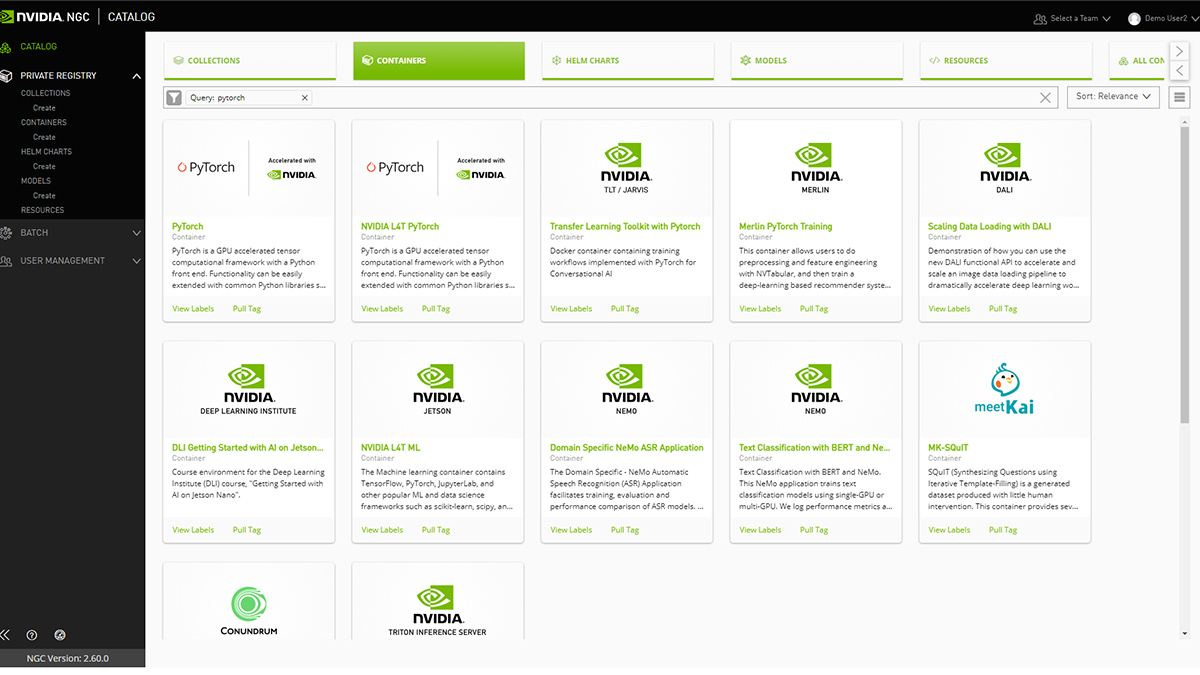Remove the pytorch query filter with X
Image resolution: width=1200 pixels, height=675 pixels.
tap(304, 97)
